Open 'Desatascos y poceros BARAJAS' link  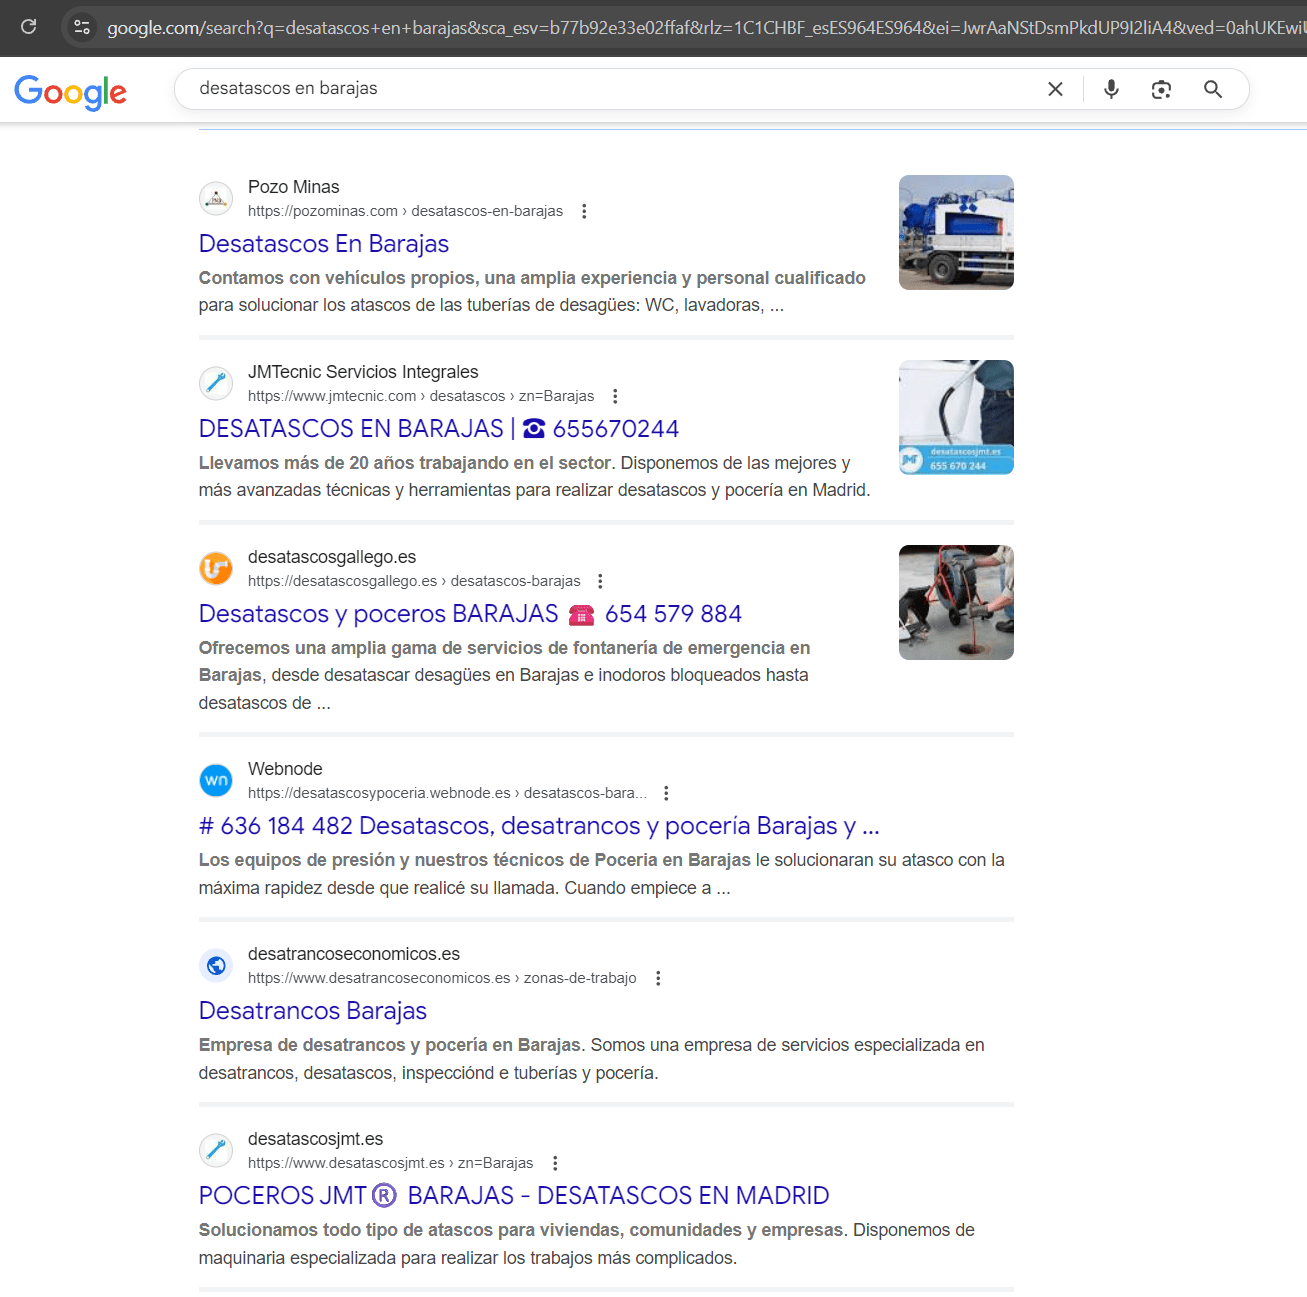pyautogui.click(x=470, y=614)
